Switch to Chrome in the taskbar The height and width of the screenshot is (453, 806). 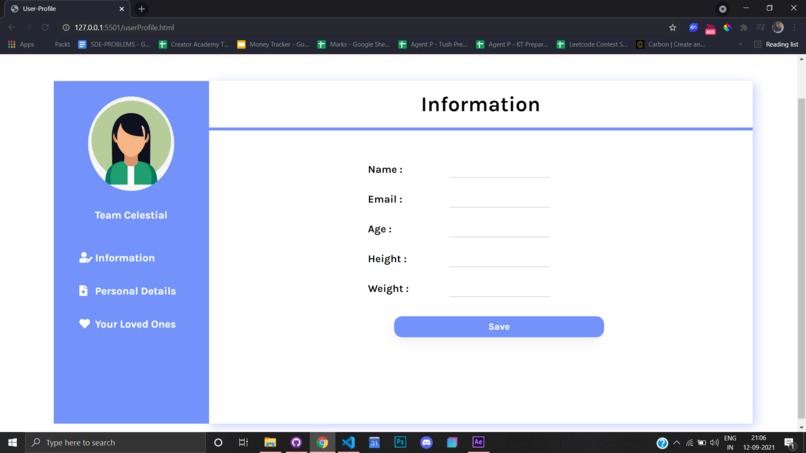[322, 442]
